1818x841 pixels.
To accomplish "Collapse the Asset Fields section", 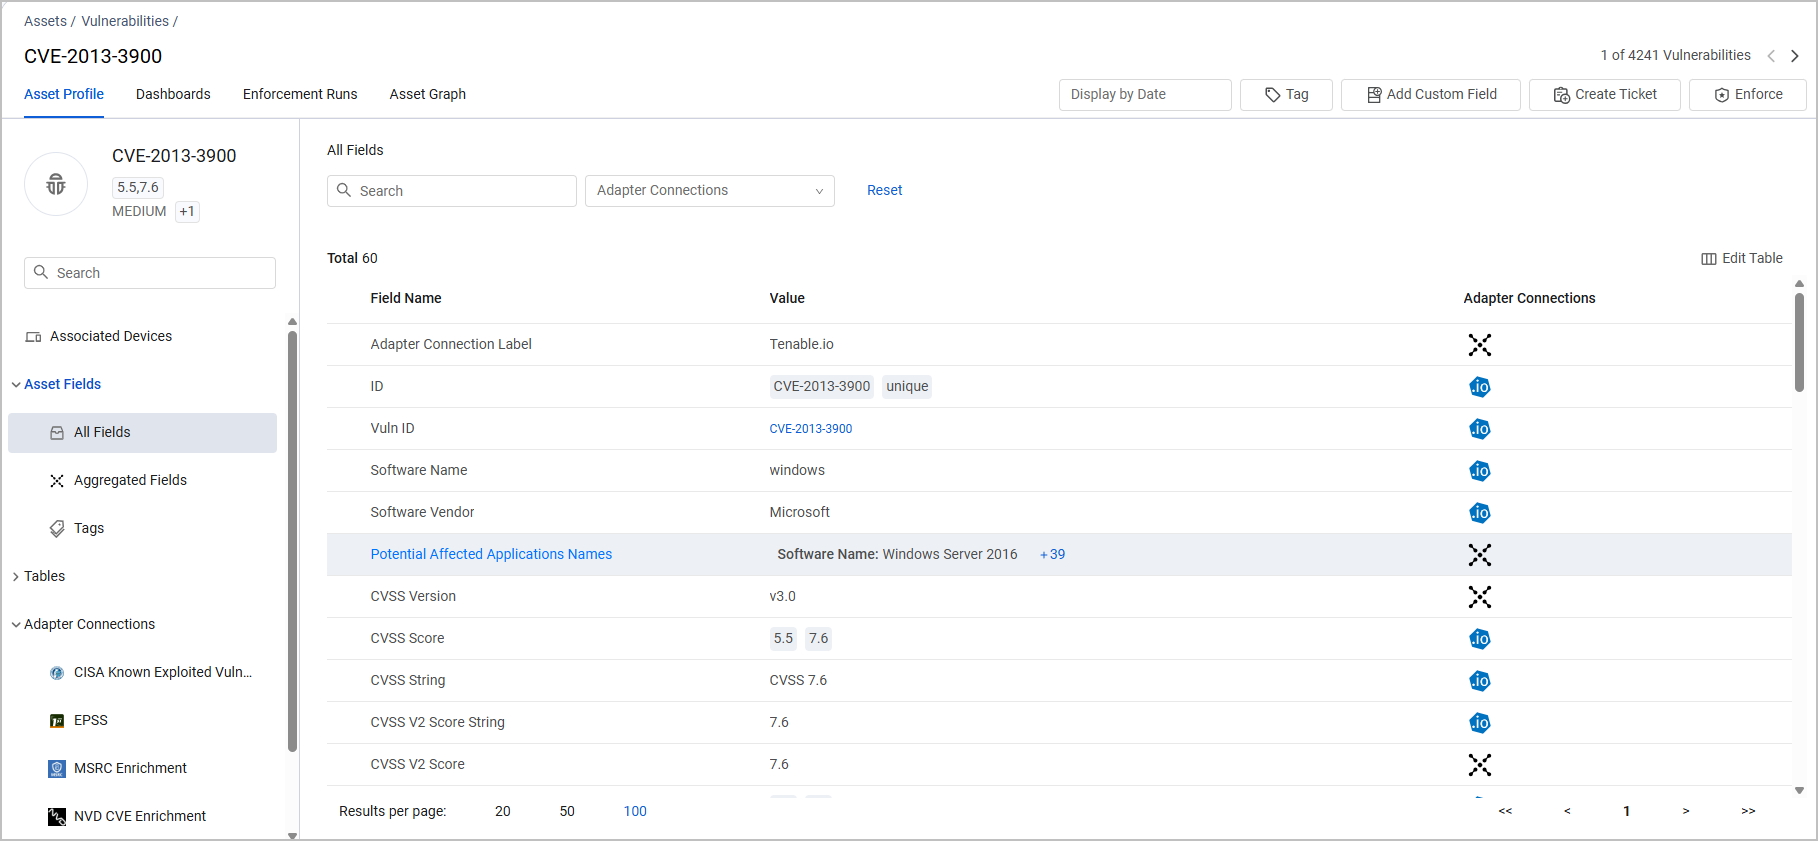I will tap(16, 385).
